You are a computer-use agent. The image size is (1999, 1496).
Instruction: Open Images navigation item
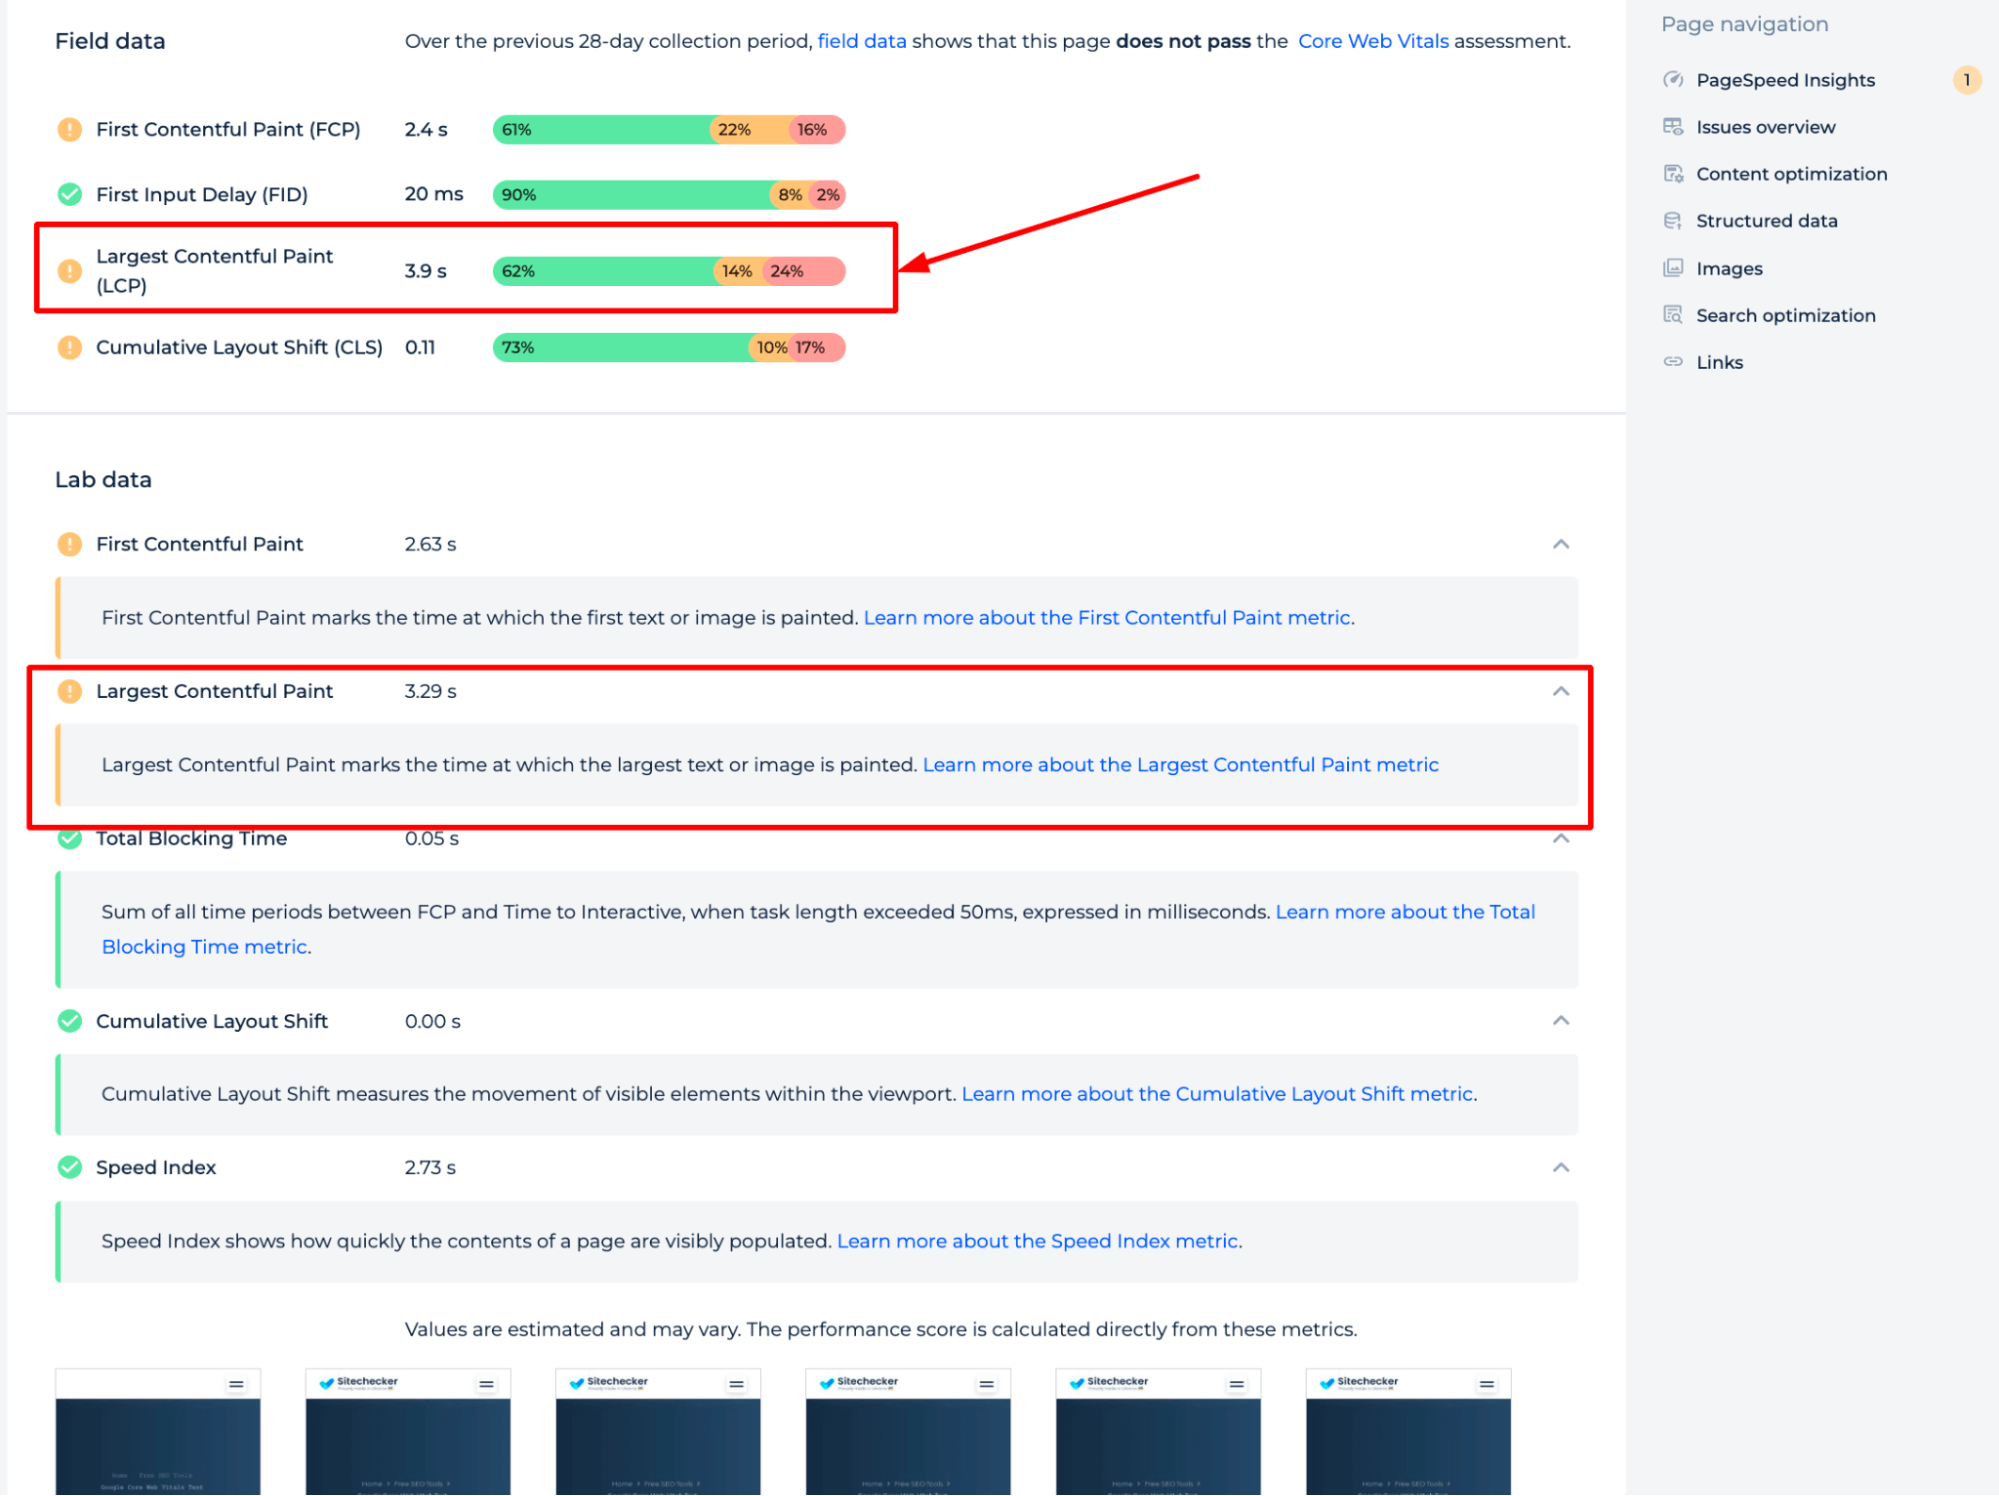[1729, 268]
